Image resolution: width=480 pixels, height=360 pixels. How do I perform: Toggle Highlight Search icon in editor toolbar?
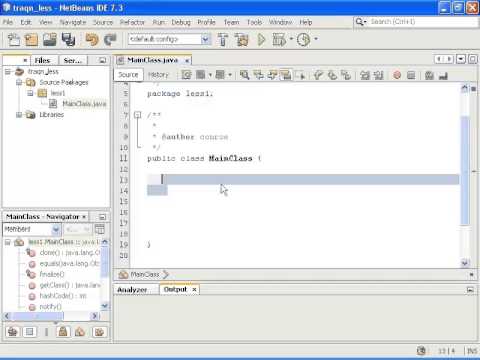click(x=286, y=75)
